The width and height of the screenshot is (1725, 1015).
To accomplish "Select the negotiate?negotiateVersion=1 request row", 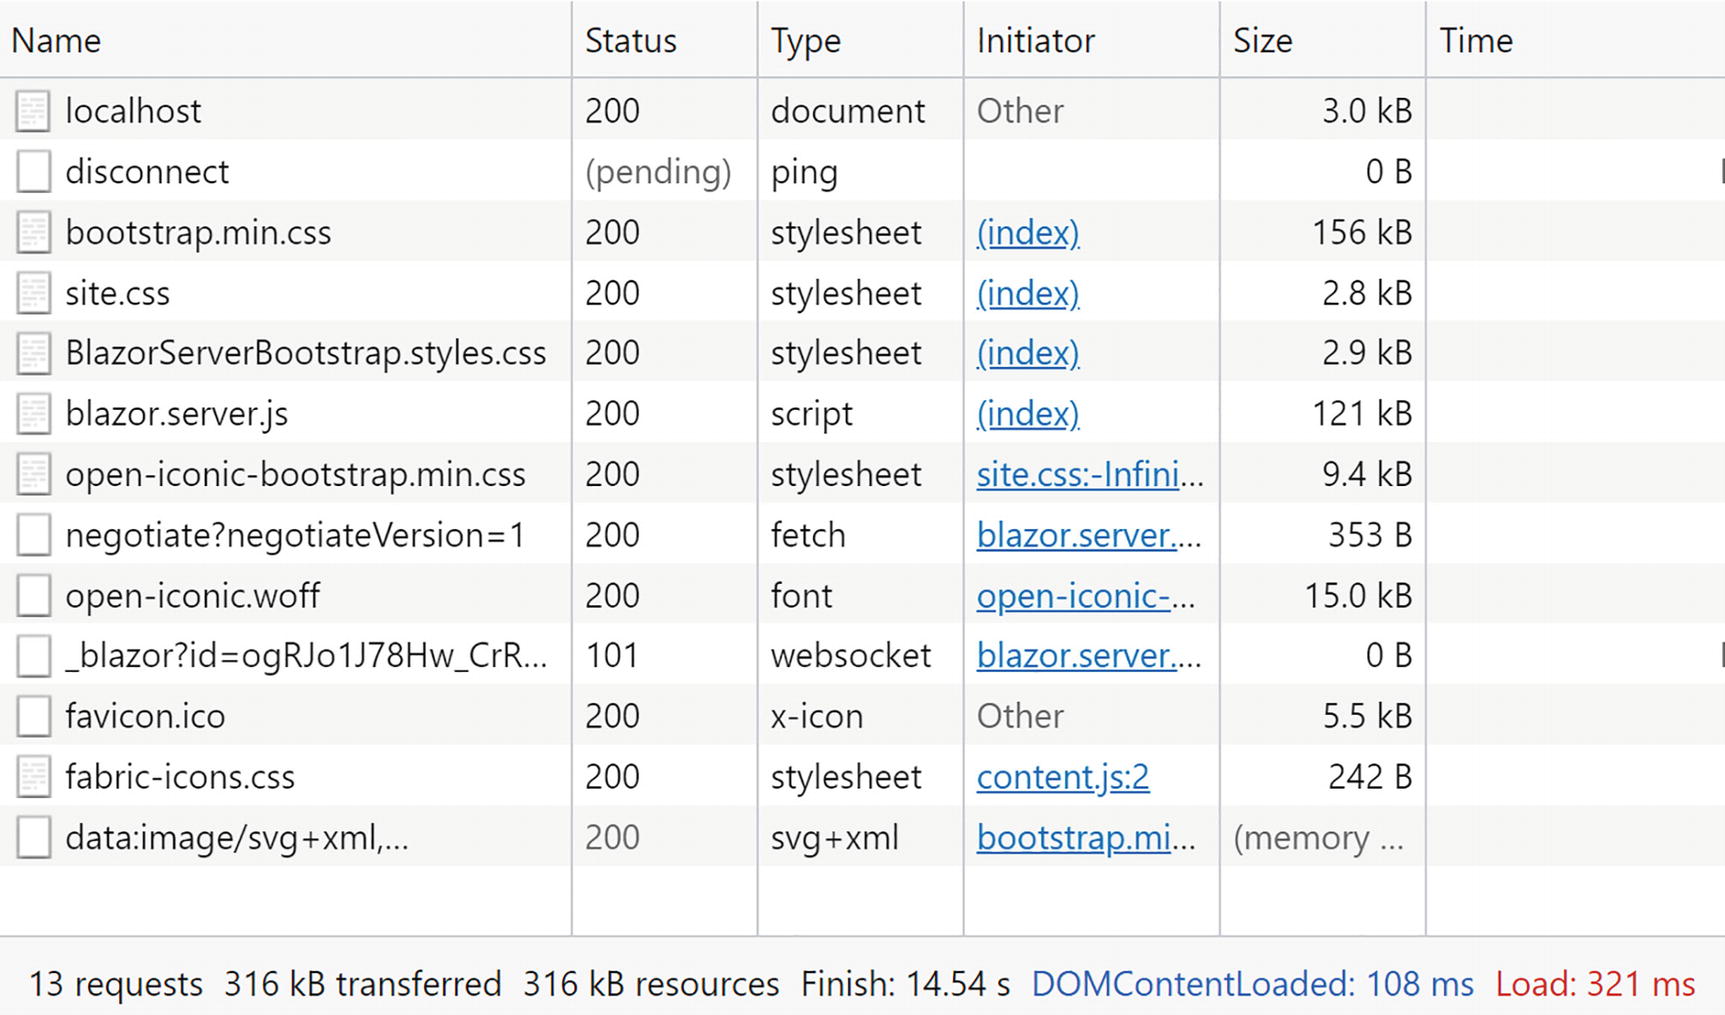I will tap(295, 536).
